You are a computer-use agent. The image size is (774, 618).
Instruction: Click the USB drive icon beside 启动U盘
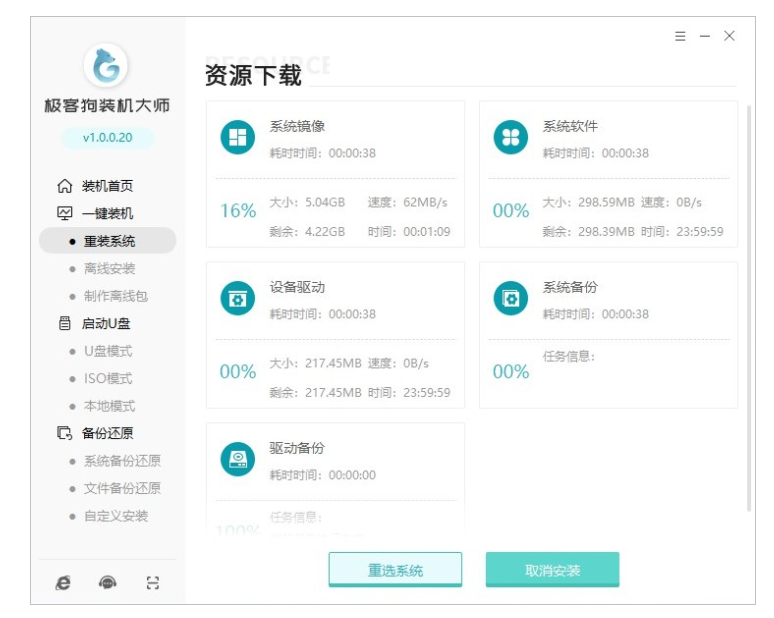(x=65, y=323)
